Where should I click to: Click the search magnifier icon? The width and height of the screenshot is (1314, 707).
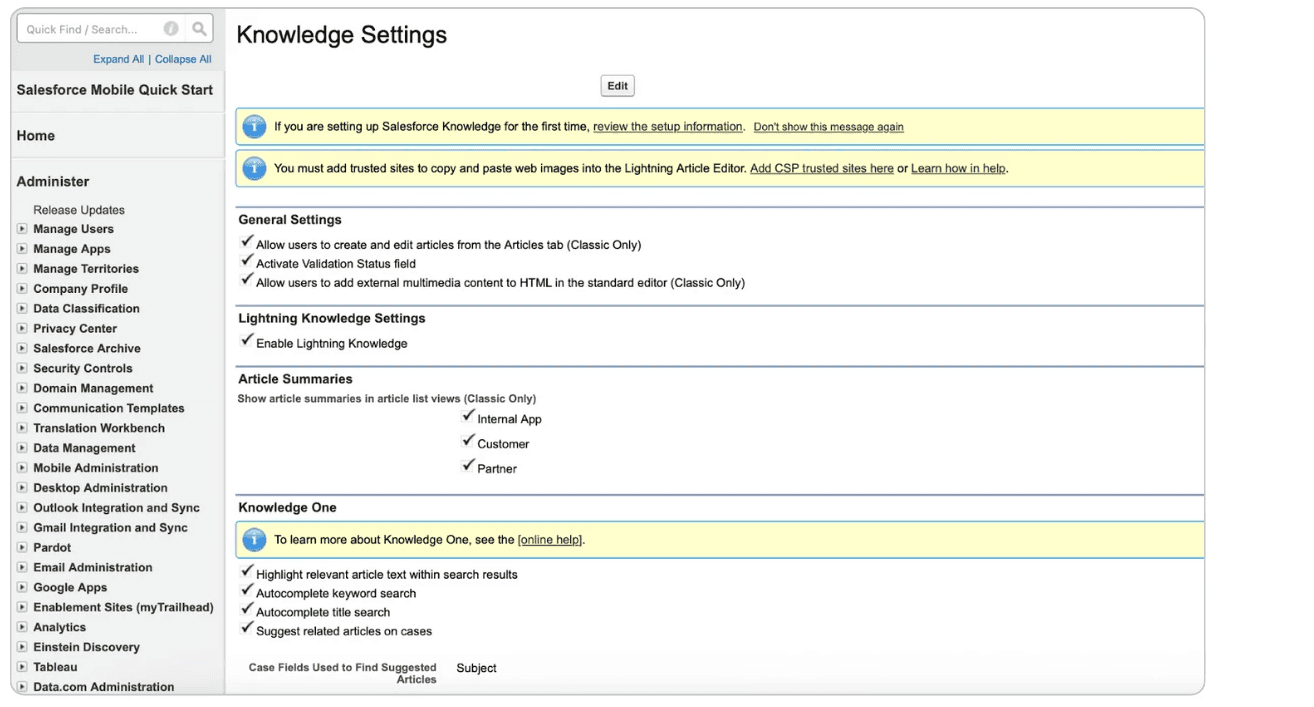pos(200,29)
